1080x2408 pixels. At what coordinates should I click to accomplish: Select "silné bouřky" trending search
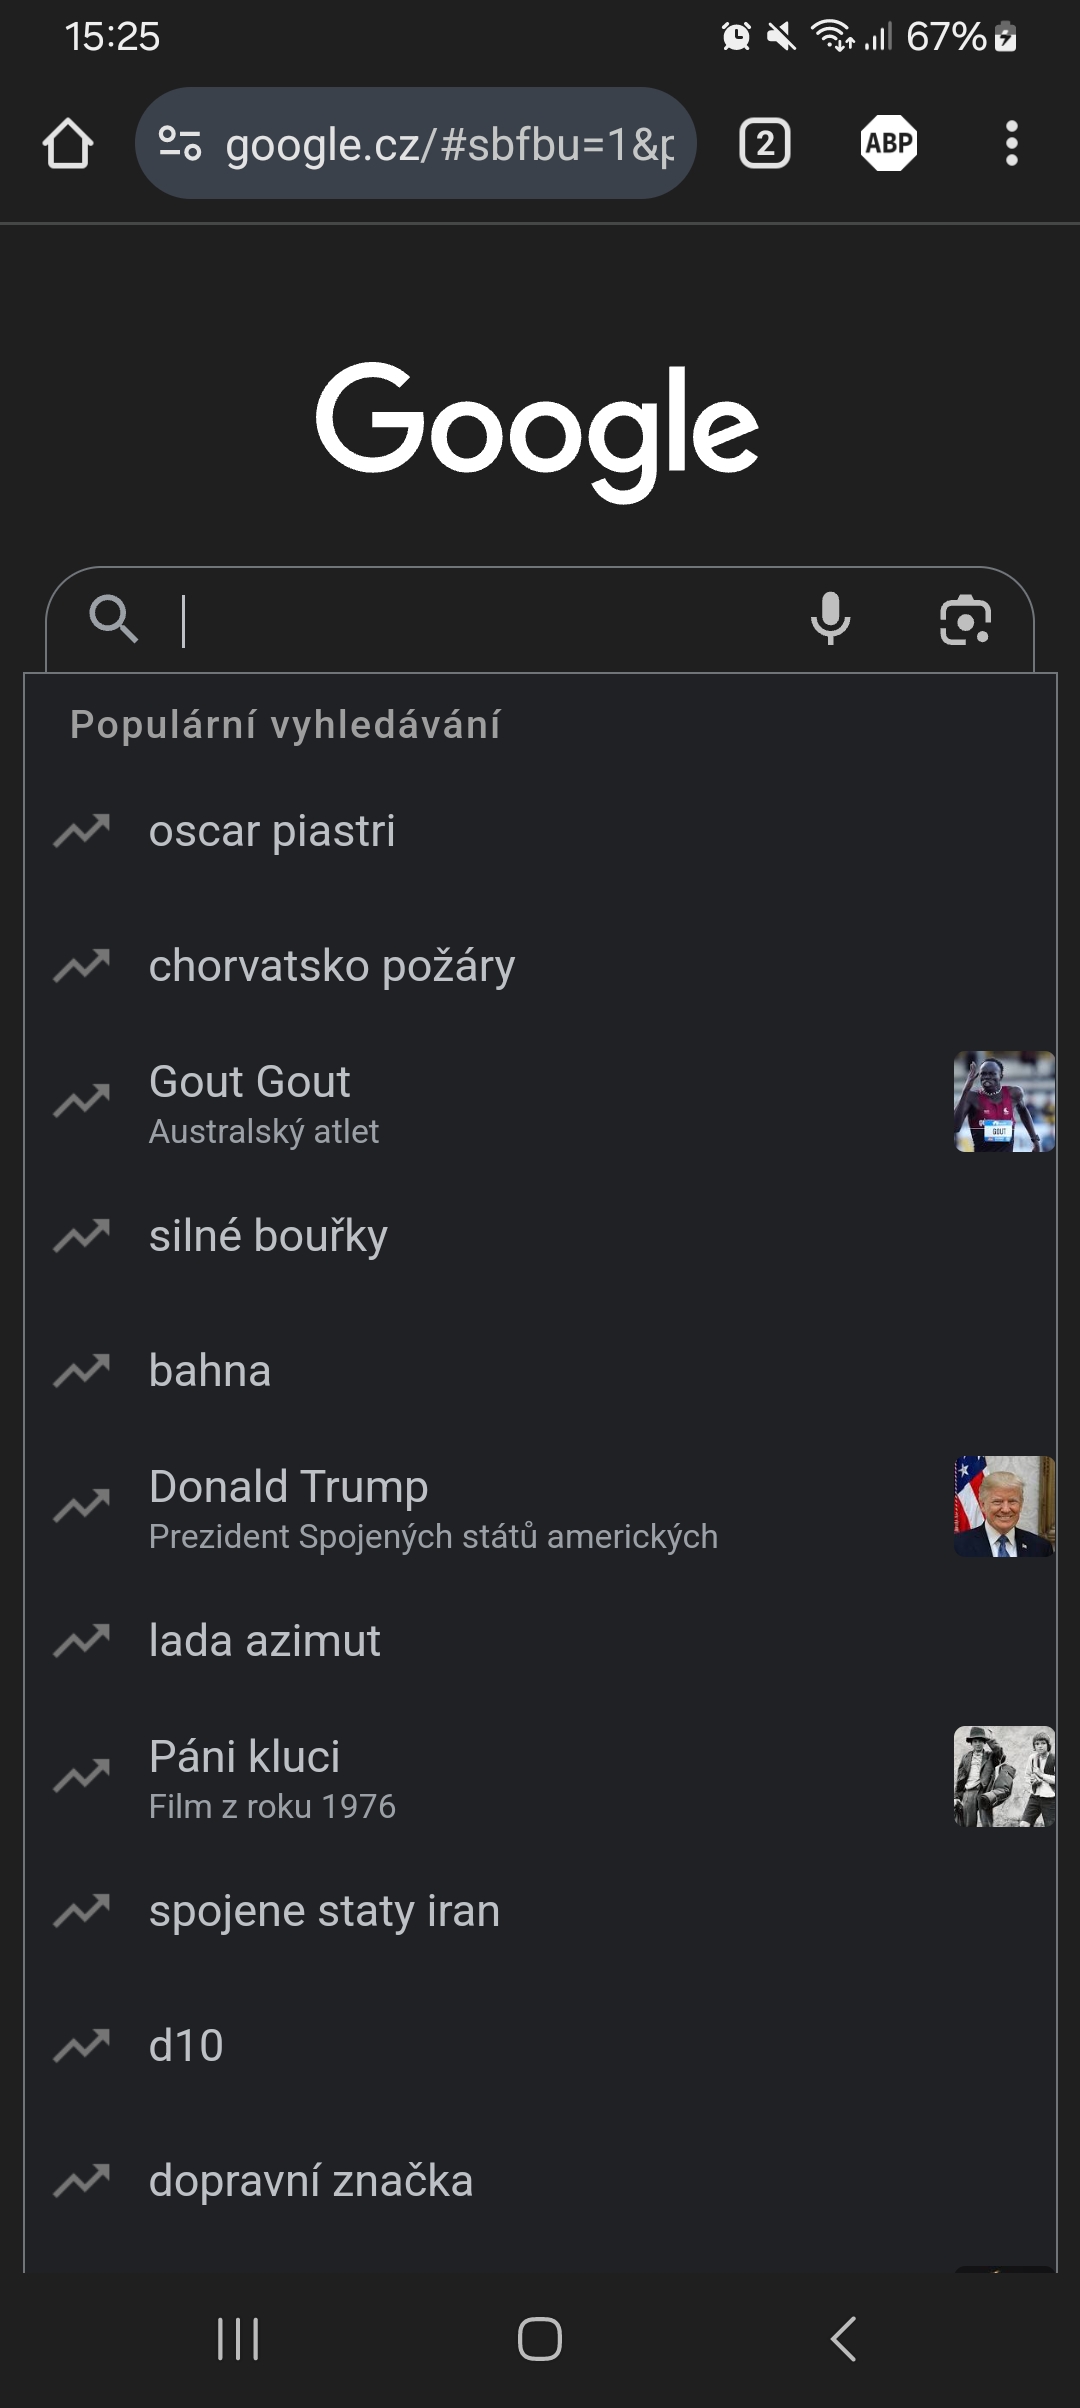point(268,1237)
